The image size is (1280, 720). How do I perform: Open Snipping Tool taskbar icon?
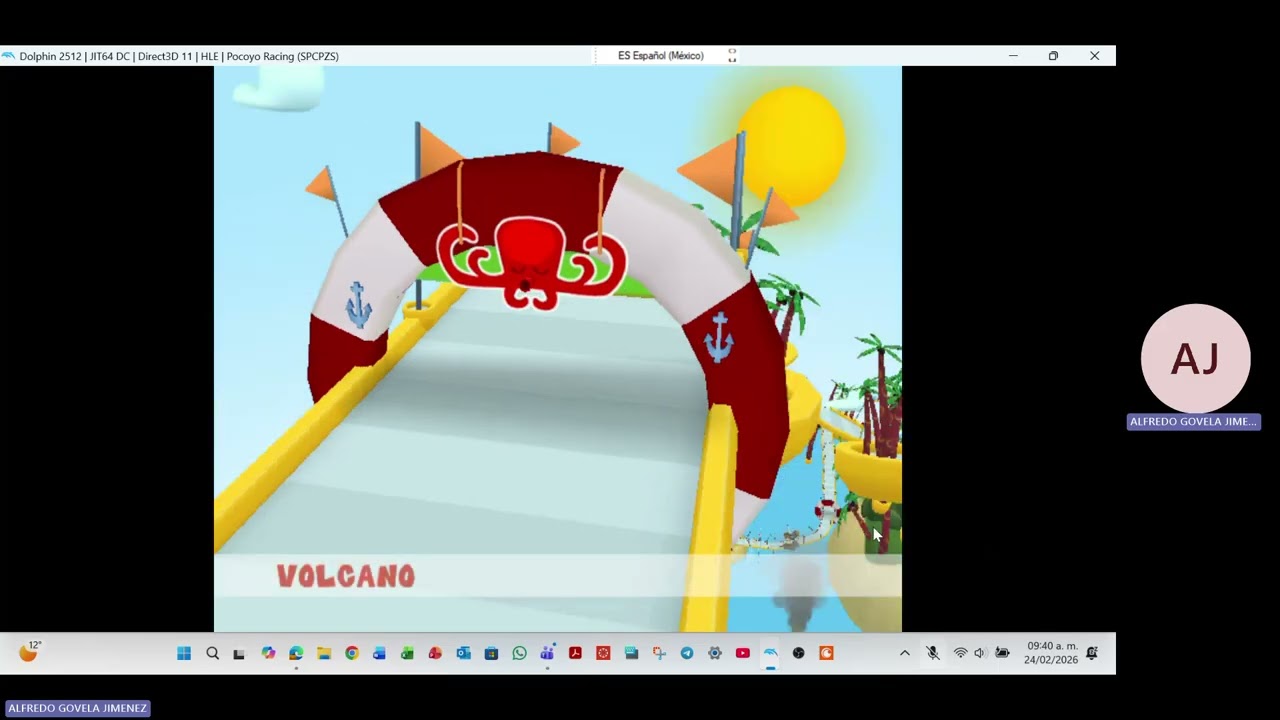pos(659,653)
